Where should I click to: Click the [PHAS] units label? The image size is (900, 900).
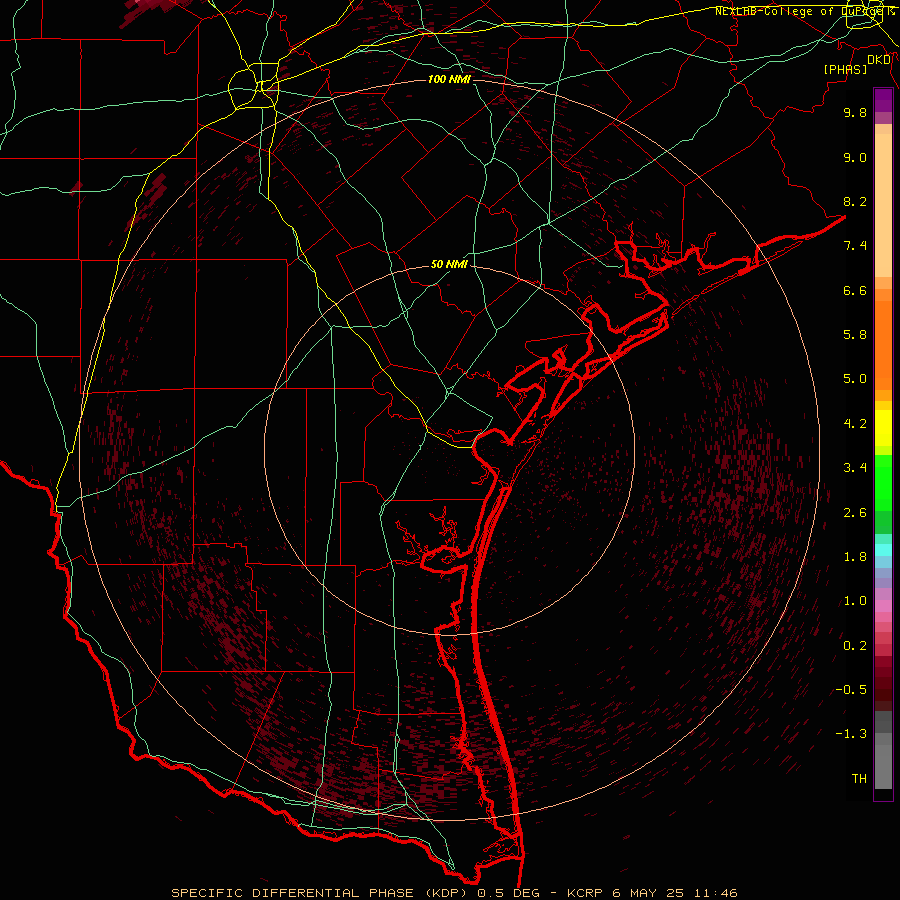click(x=845, y=69)
